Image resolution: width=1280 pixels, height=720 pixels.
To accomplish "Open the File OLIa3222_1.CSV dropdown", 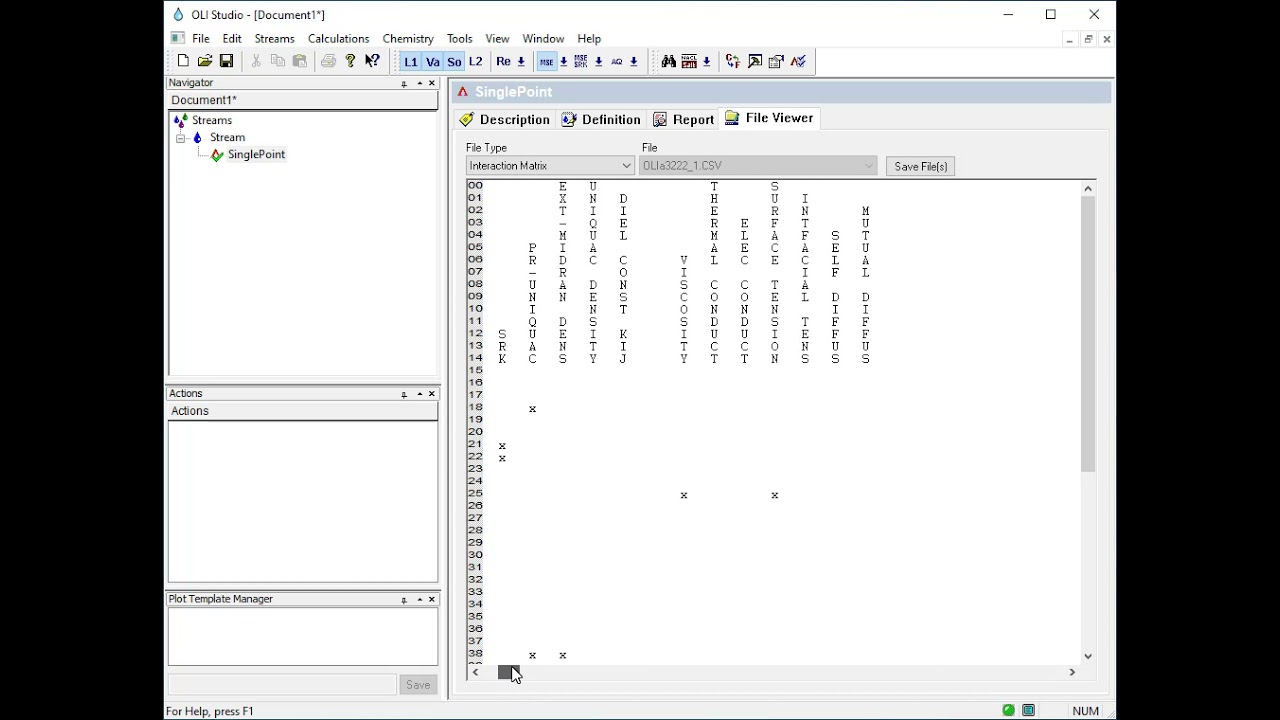I will click(x=758, y=166).
